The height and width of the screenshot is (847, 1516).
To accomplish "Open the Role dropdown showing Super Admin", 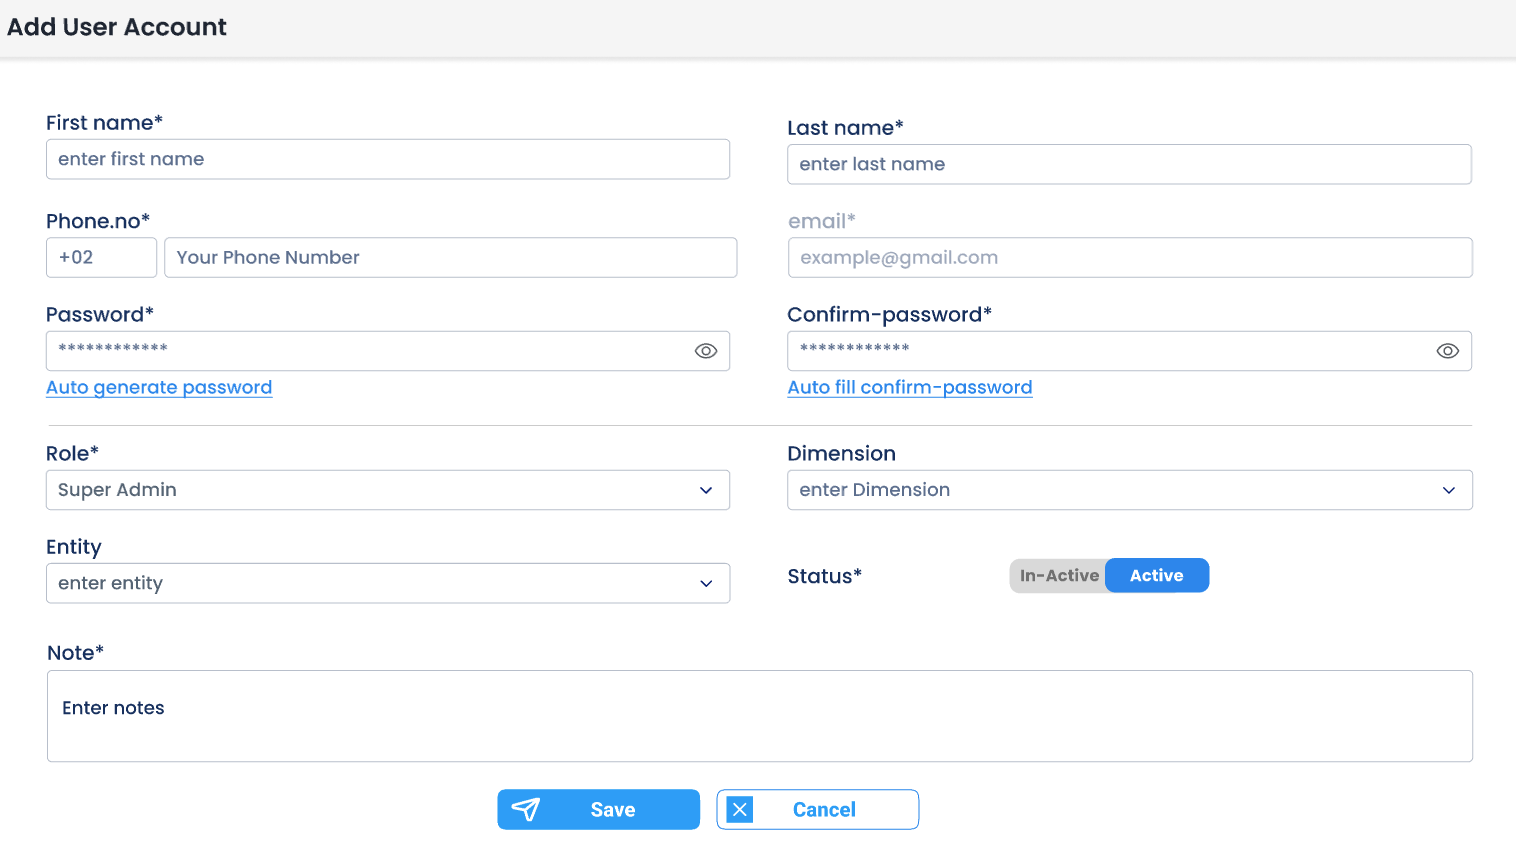I will [x=388, y=490].
